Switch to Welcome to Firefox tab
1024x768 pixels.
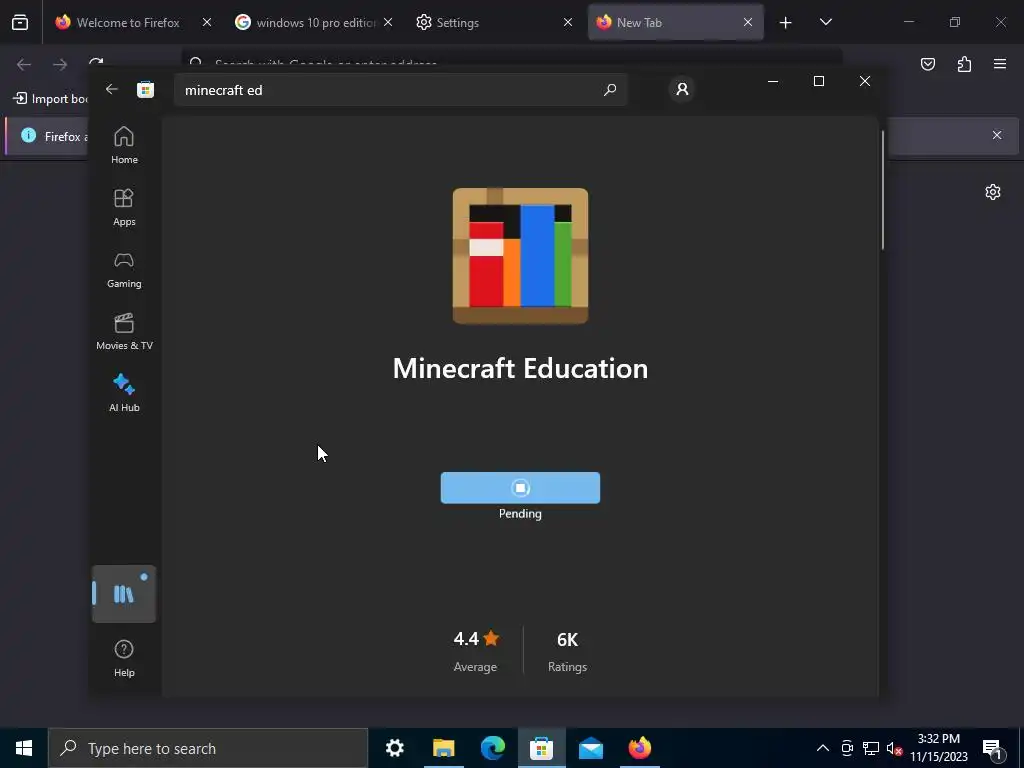pyautogui.click(x=128, y=22)
